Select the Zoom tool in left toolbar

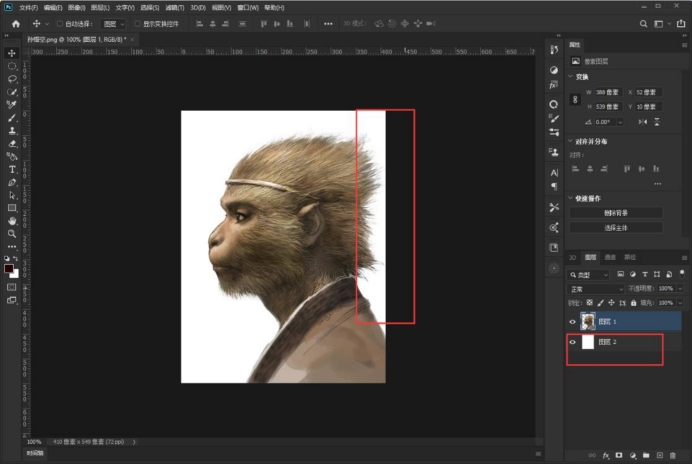12,234
